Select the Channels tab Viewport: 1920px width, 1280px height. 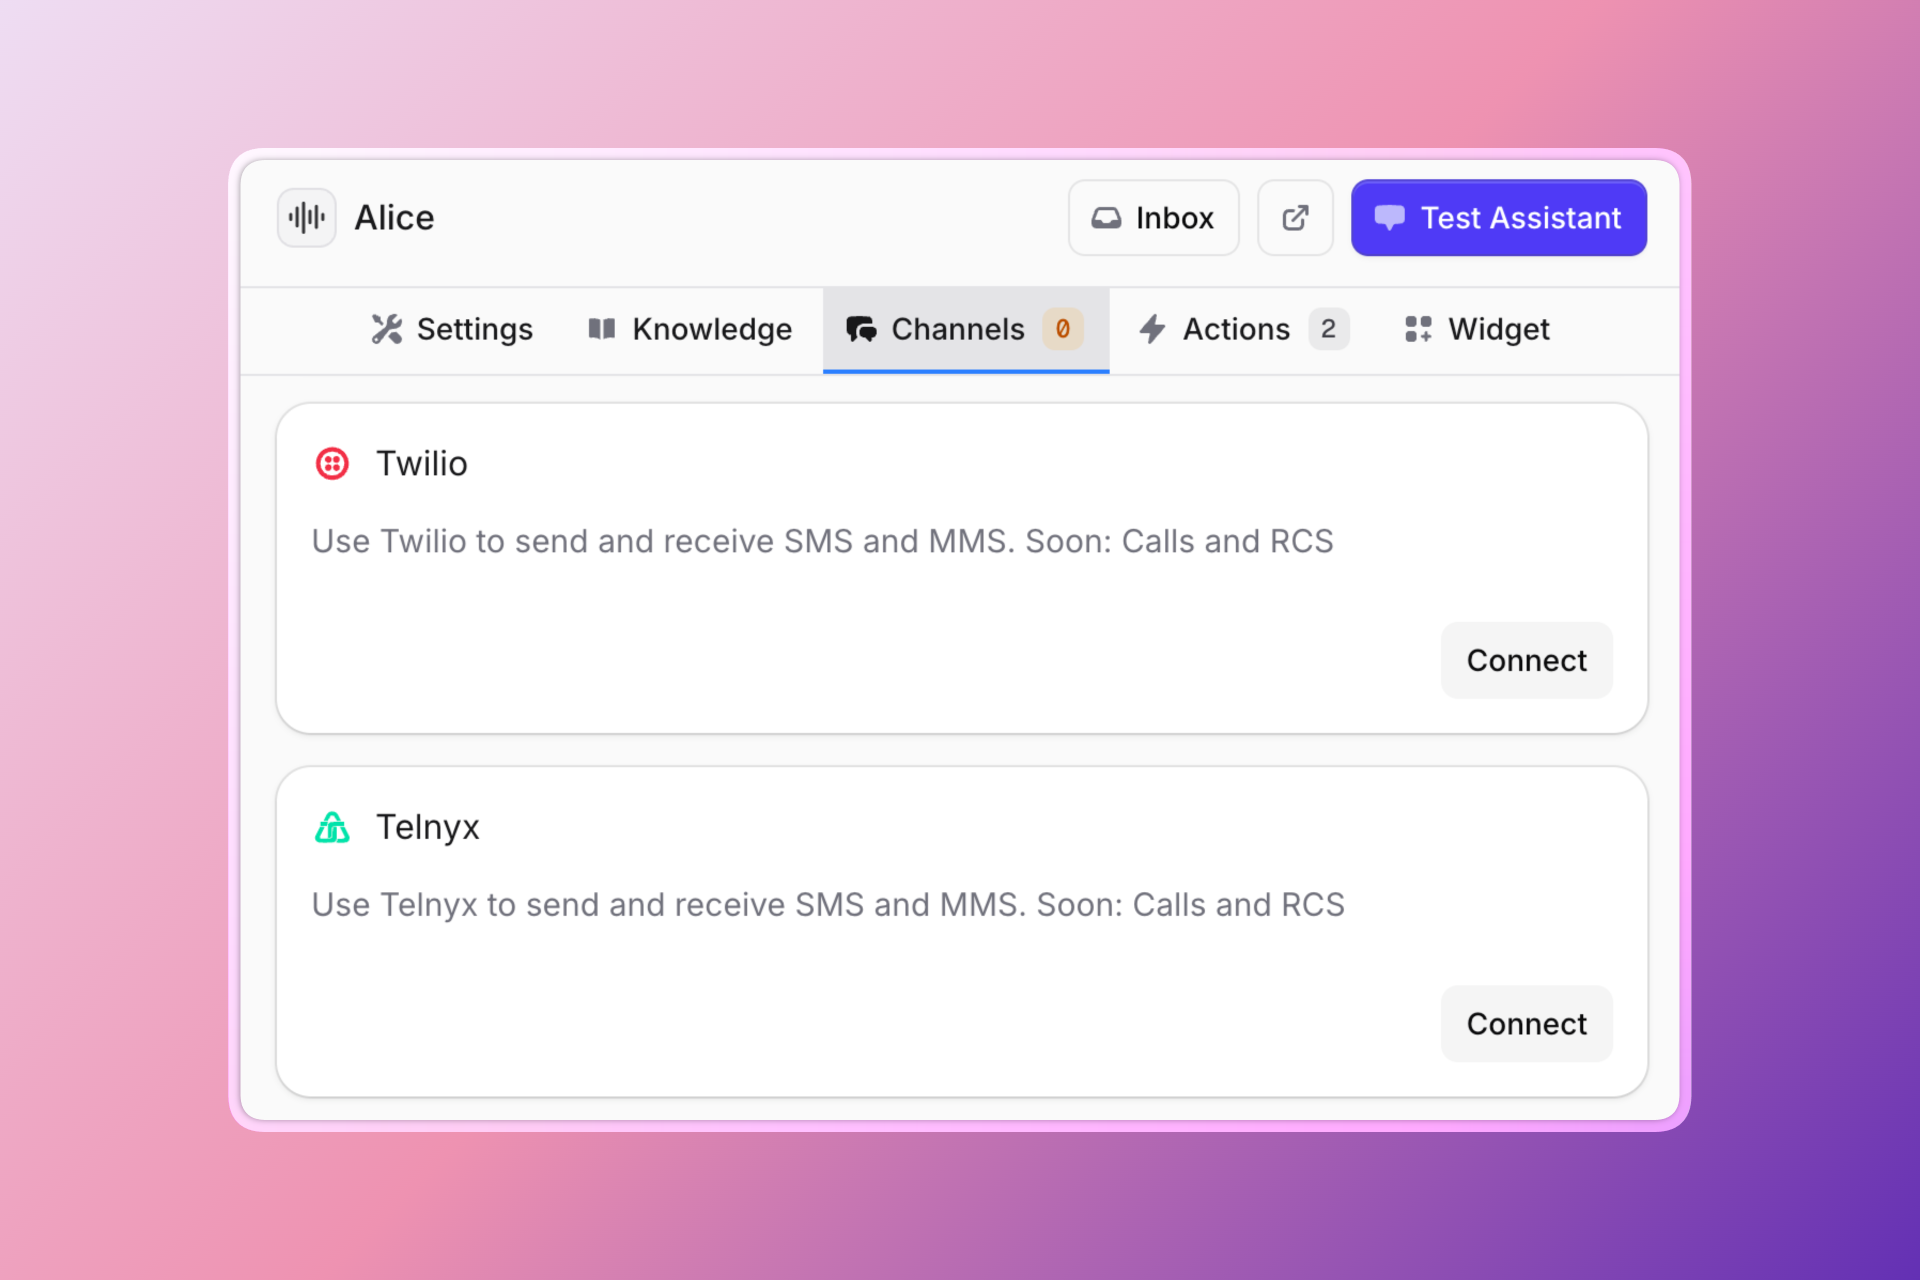point(966,329)
